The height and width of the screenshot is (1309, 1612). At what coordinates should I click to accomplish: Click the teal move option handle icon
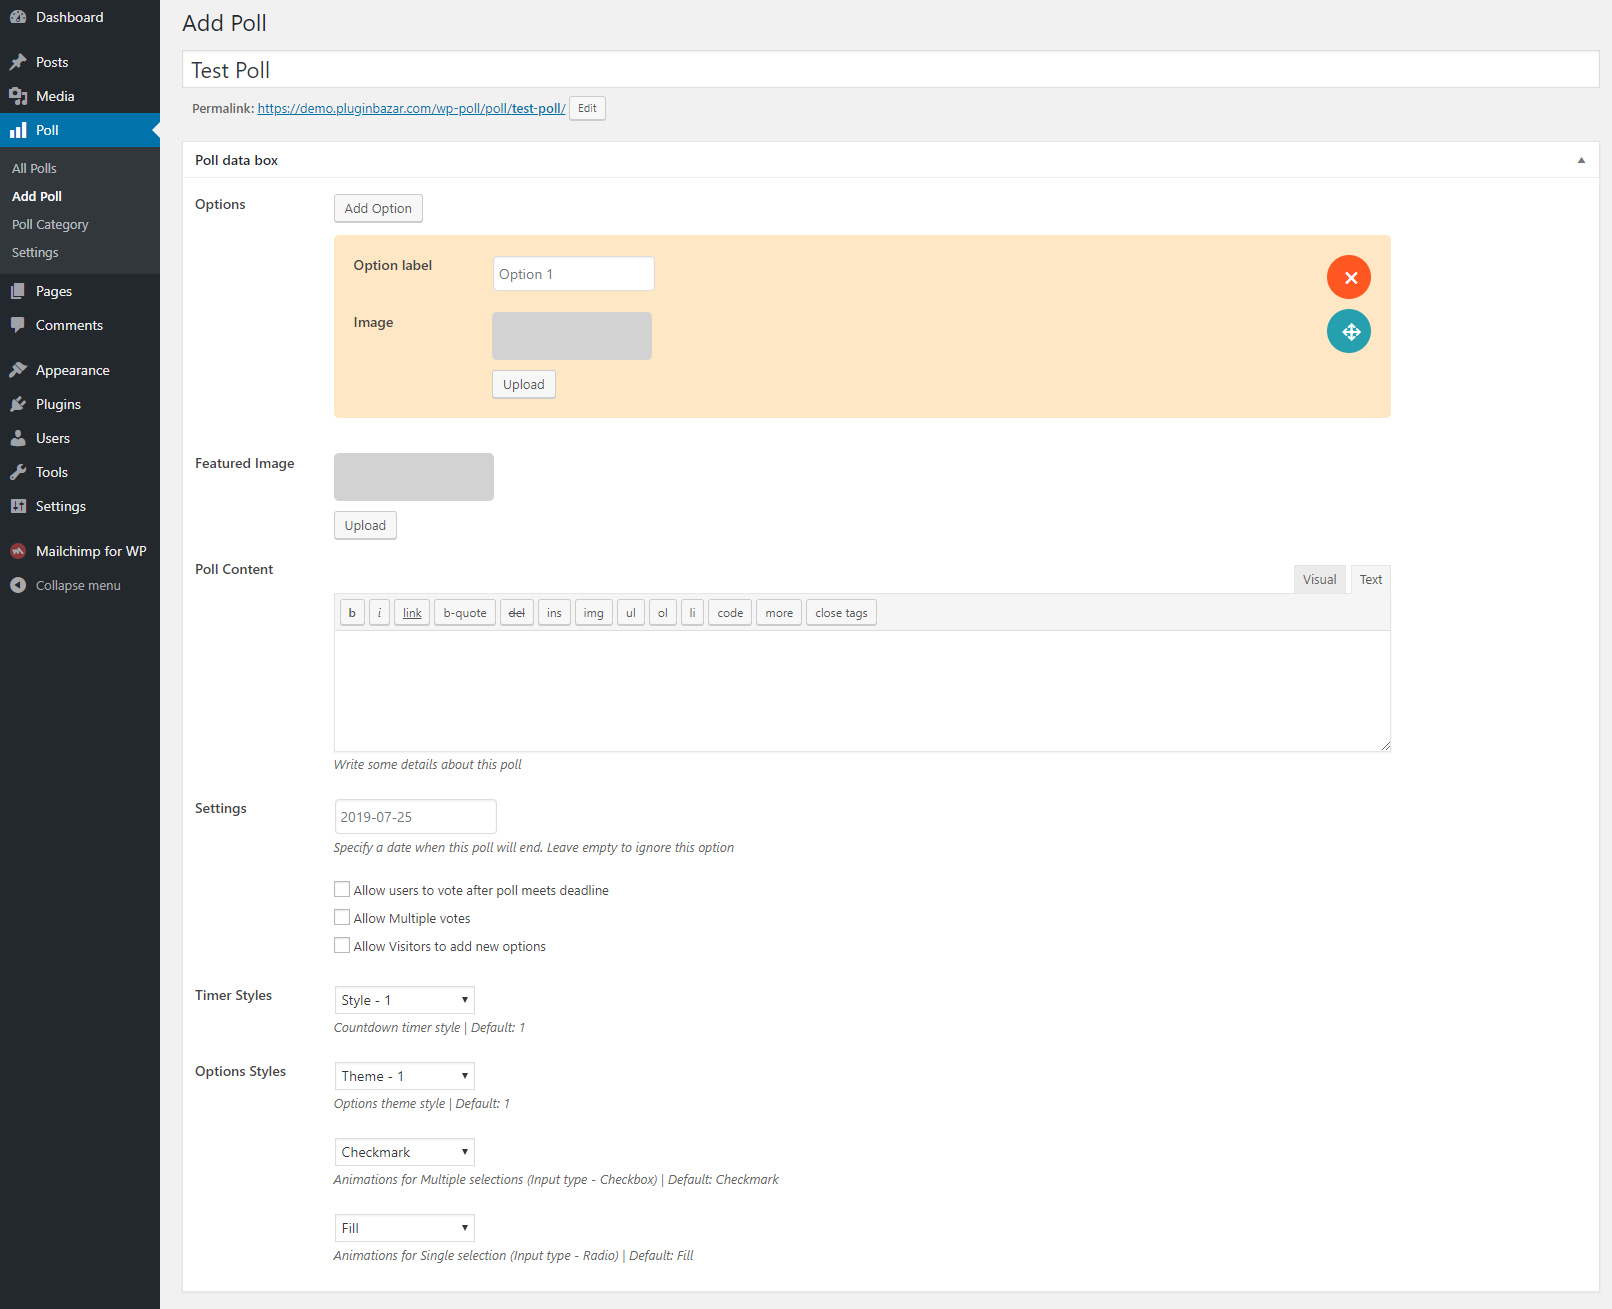(x=1349, y=332)
